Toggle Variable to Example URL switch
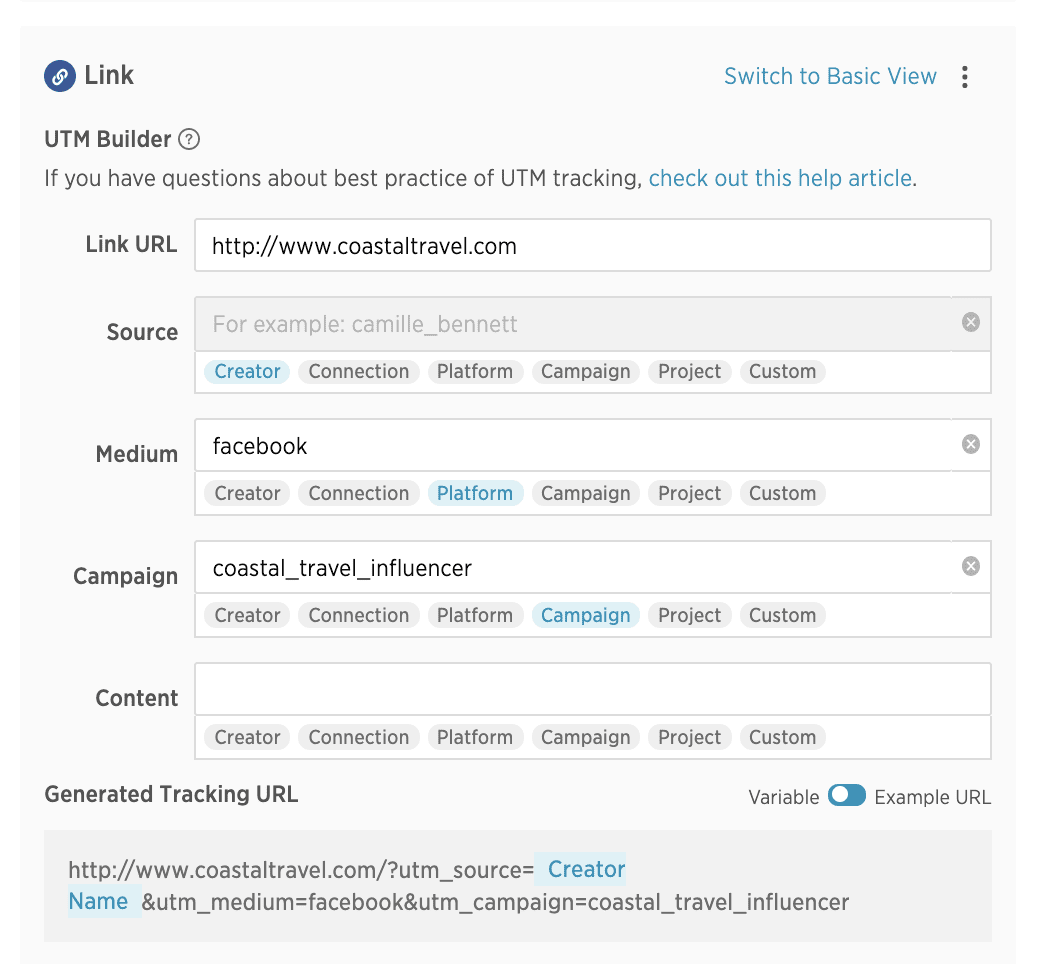1044x964 pixels. tap(847, 796)
